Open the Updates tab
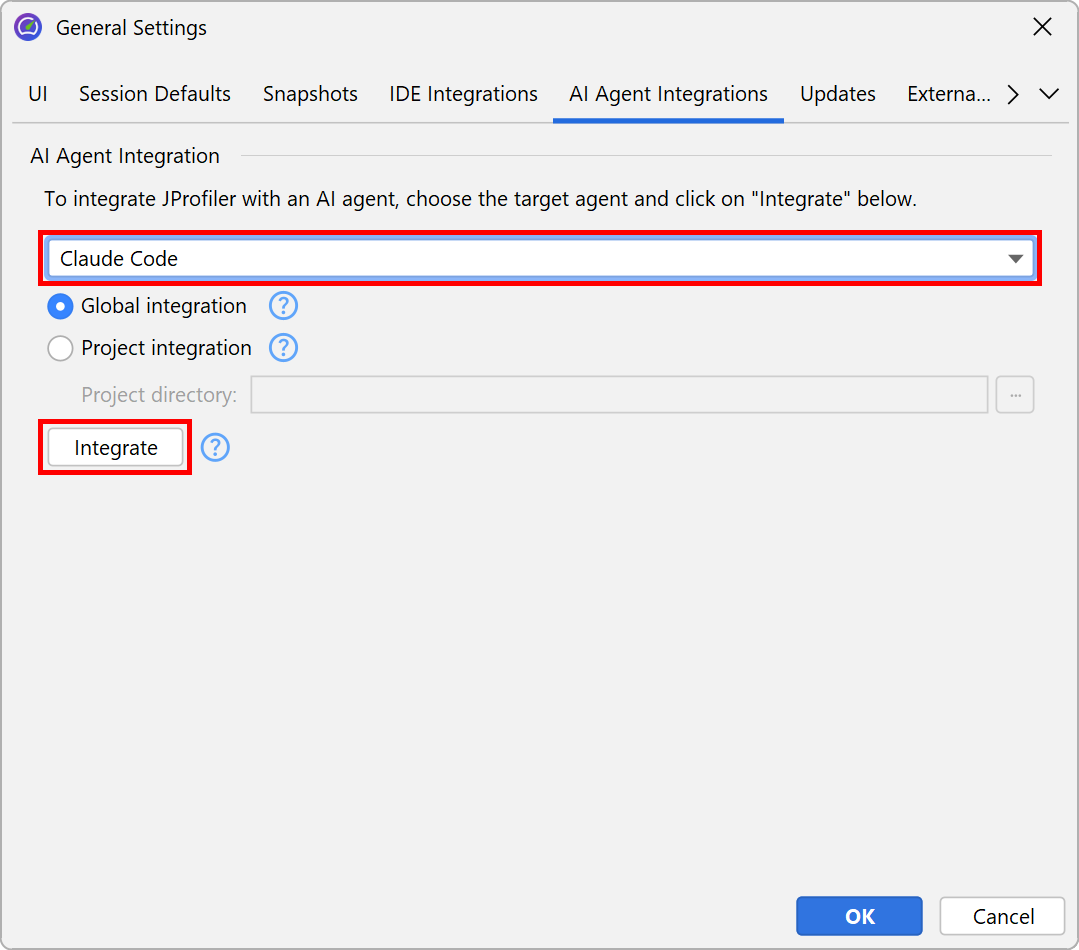 click(x=837, y=94)
